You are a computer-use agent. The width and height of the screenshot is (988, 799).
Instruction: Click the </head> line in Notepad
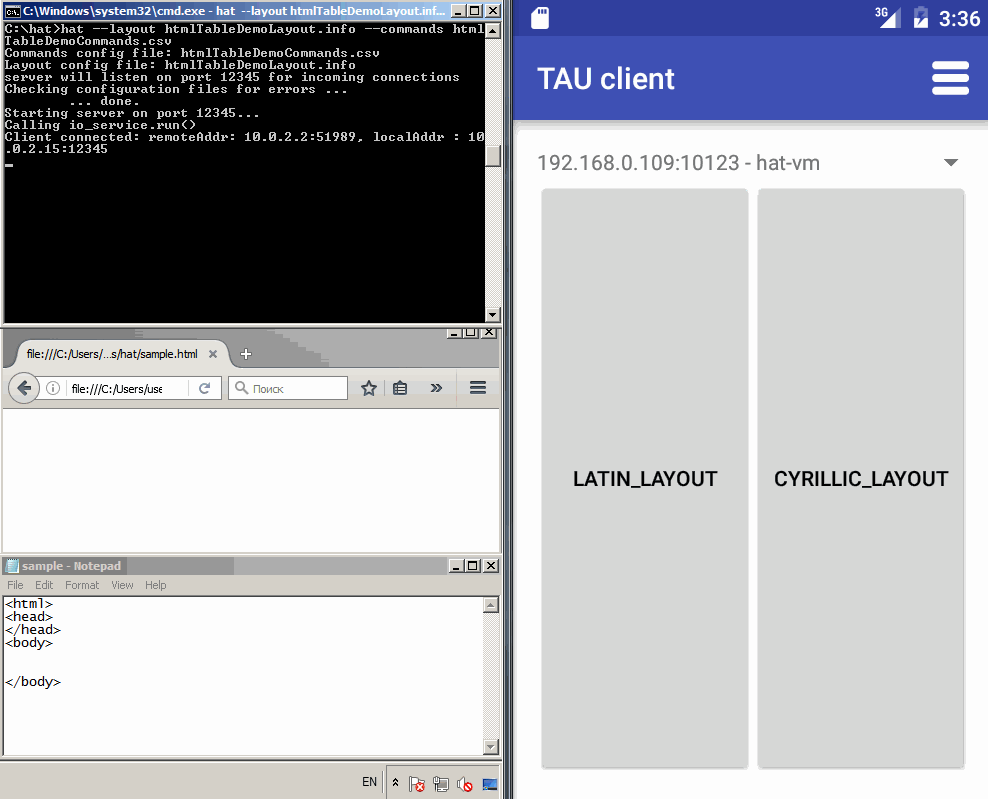[x=33, y=629]
